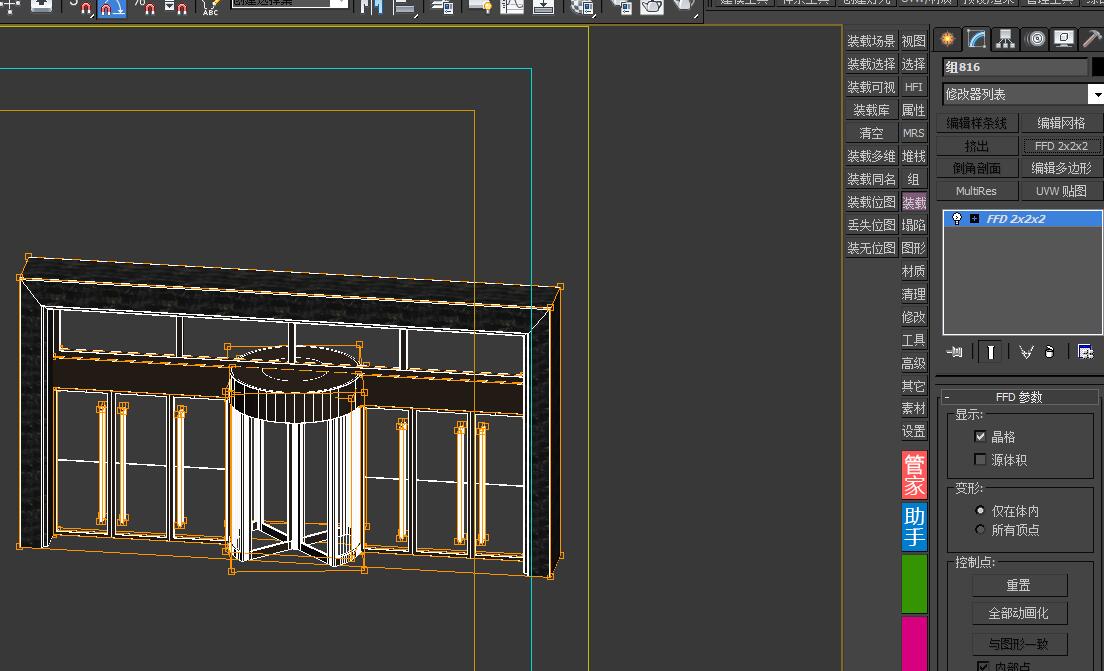Open Configure Modifier Sets icon
This screenshot has width=1104, height=671.
pyautogui.click(x=1085, y=351)
